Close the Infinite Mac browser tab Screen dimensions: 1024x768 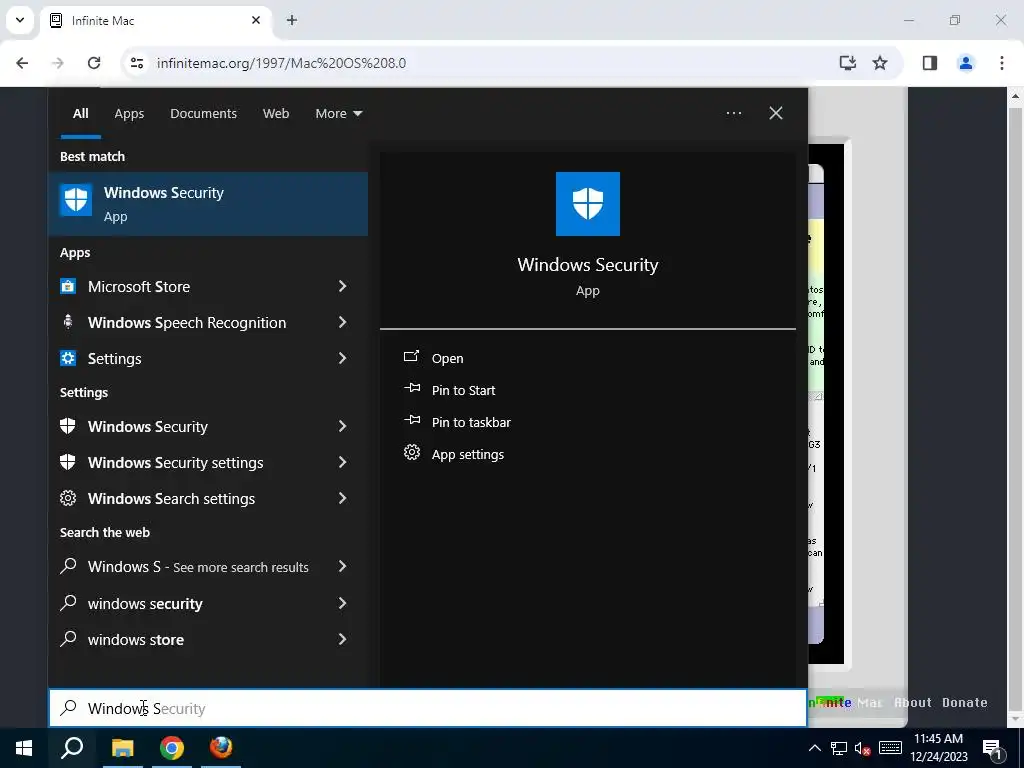(x=256, y=20)
